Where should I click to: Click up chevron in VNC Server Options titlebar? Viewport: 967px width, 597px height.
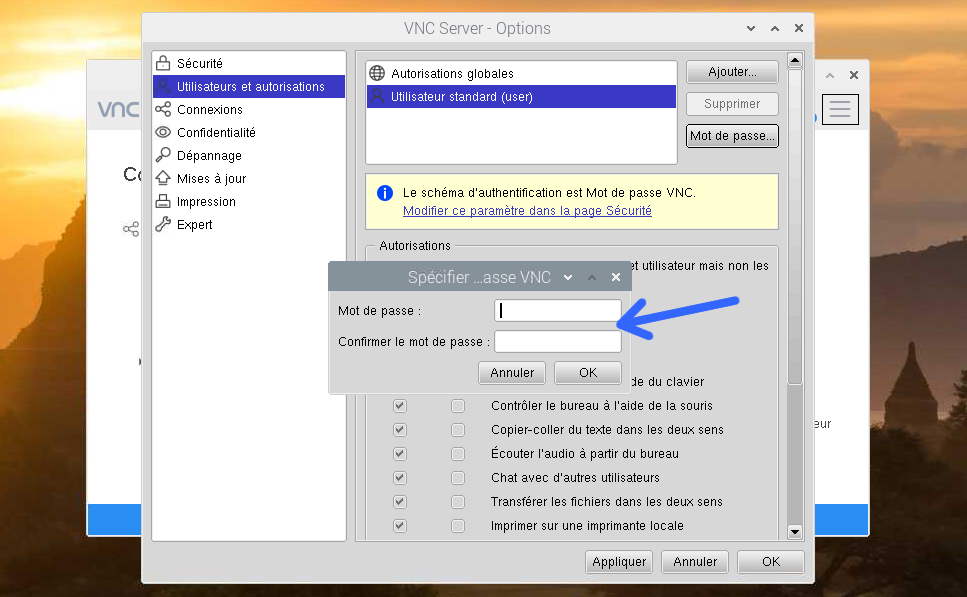[775, 28]
